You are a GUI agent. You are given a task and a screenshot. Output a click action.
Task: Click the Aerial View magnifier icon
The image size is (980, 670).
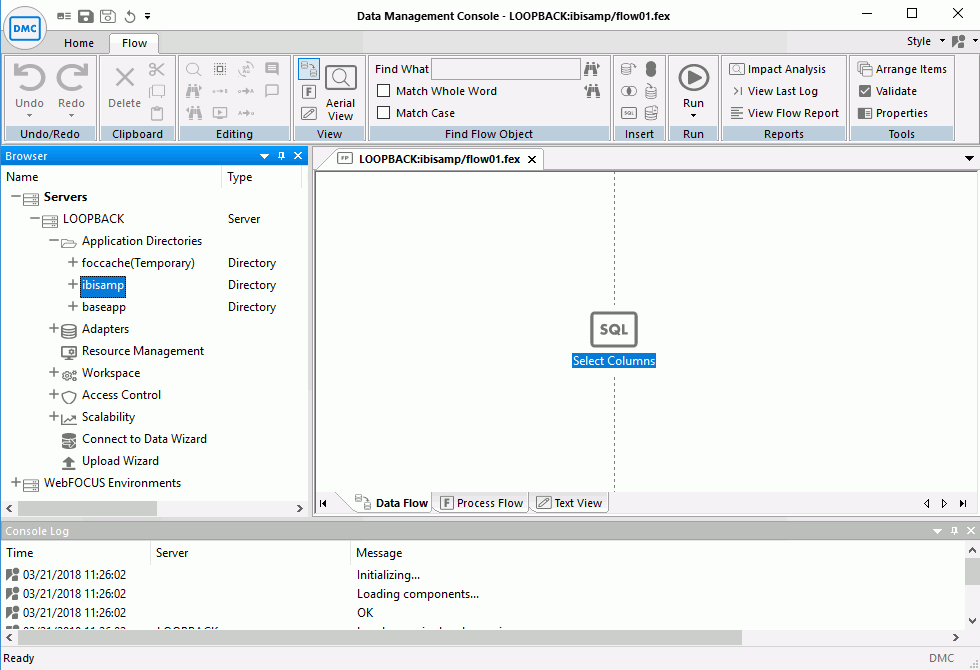point(341,78)
